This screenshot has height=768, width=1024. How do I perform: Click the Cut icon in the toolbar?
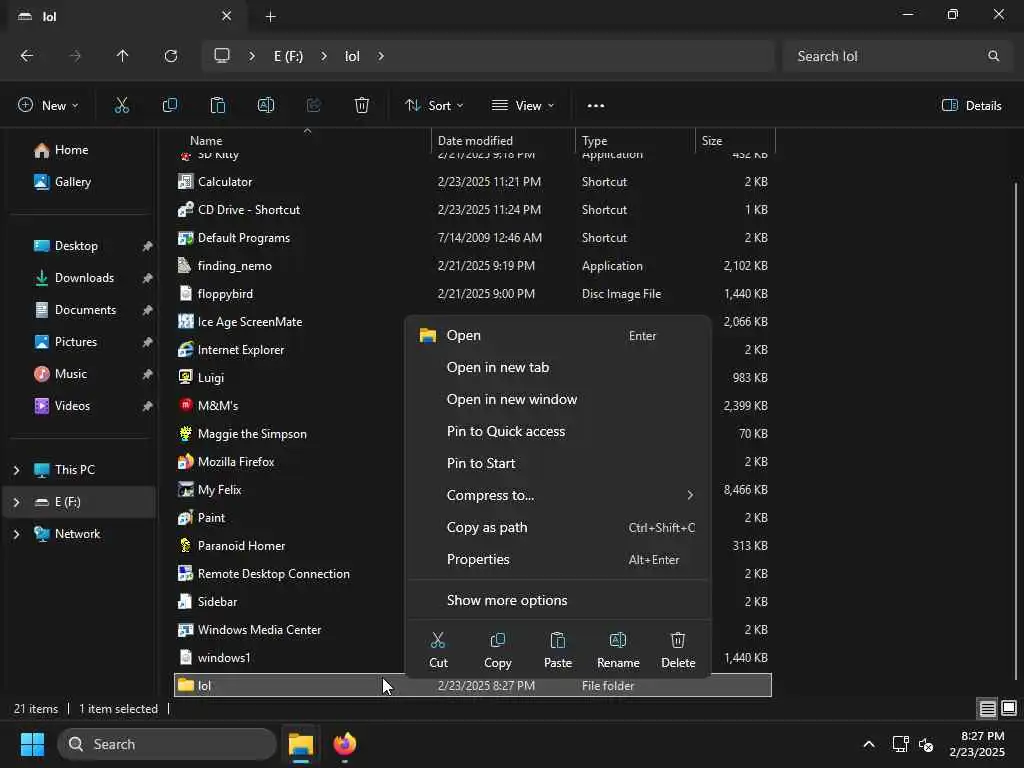pyautogui.click(x=121, y=105)
